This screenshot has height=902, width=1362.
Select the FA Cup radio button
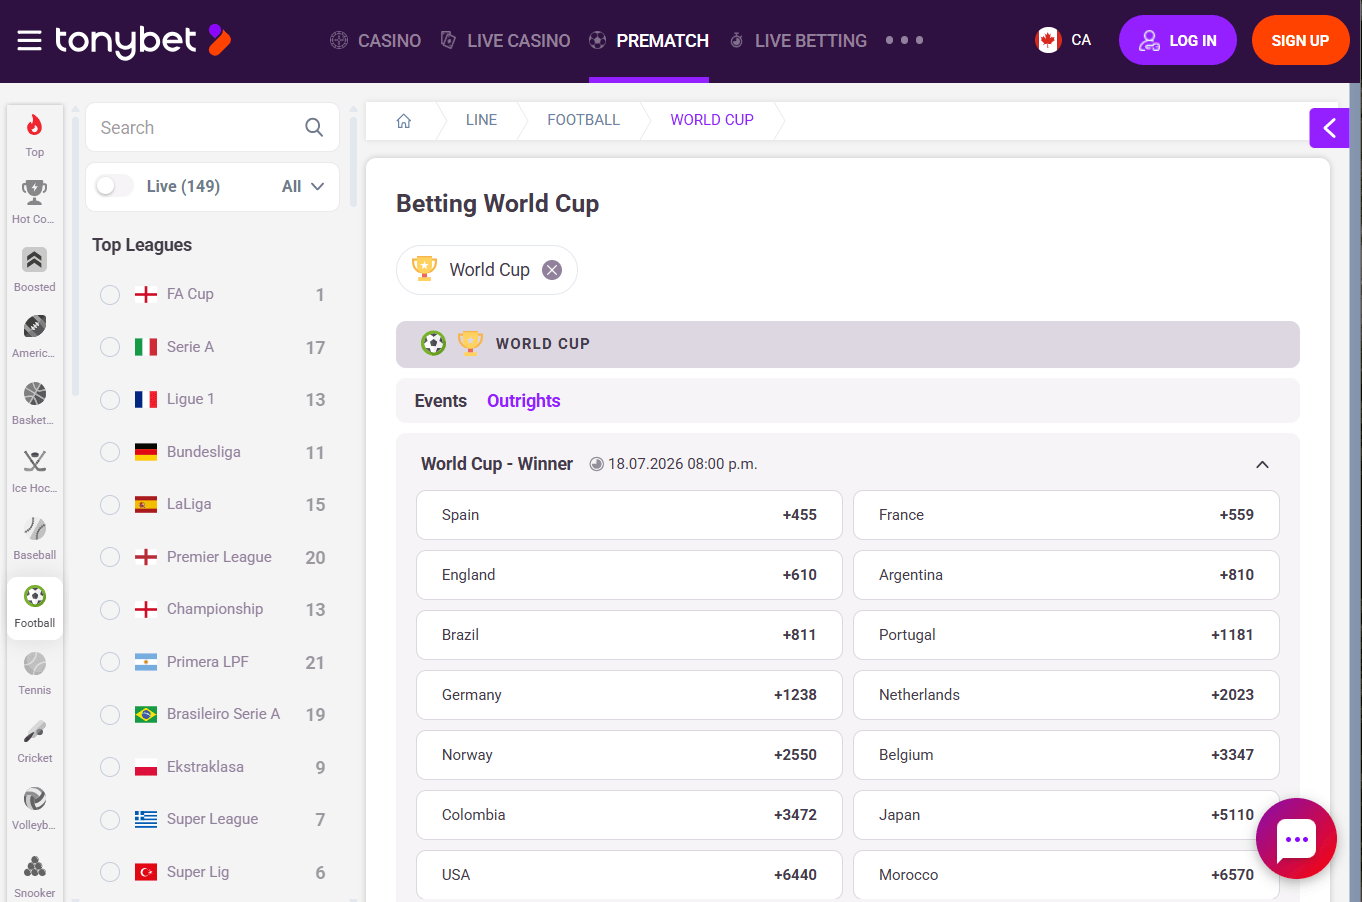click(110, 294)
